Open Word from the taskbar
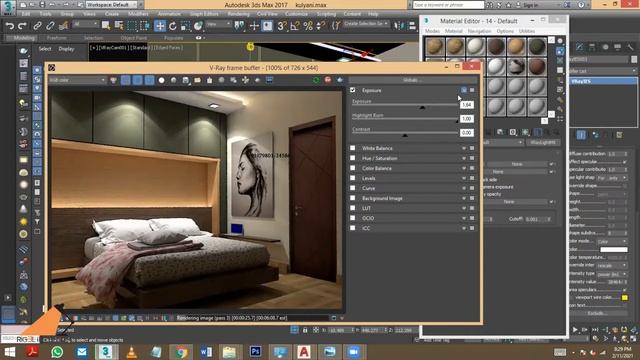Screen dimensions: 640x360 tap(206, 351)
